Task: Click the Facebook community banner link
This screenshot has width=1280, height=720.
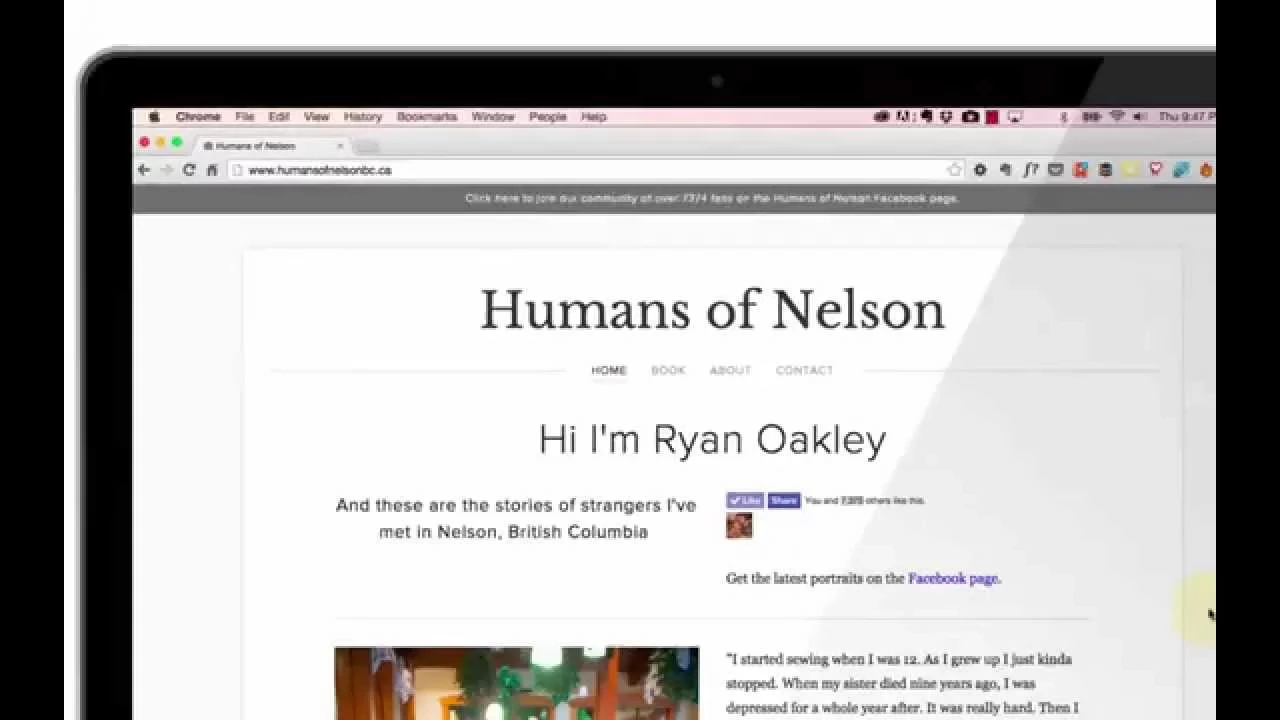Action: (x=712, y=198)
